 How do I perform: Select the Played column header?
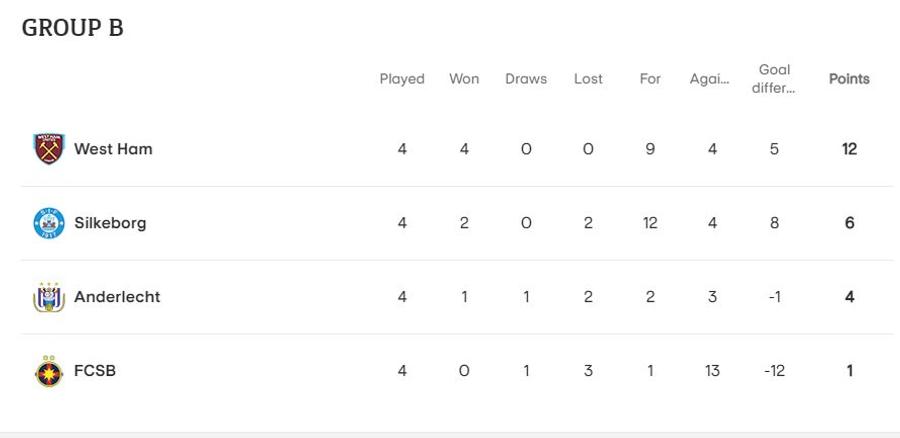402,79
